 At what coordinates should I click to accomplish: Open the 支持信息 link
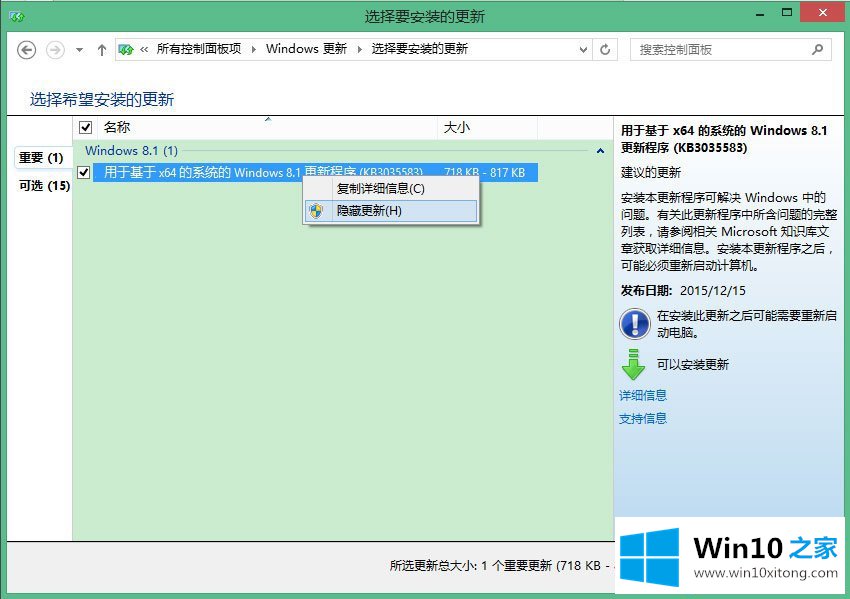coord(643,418)
